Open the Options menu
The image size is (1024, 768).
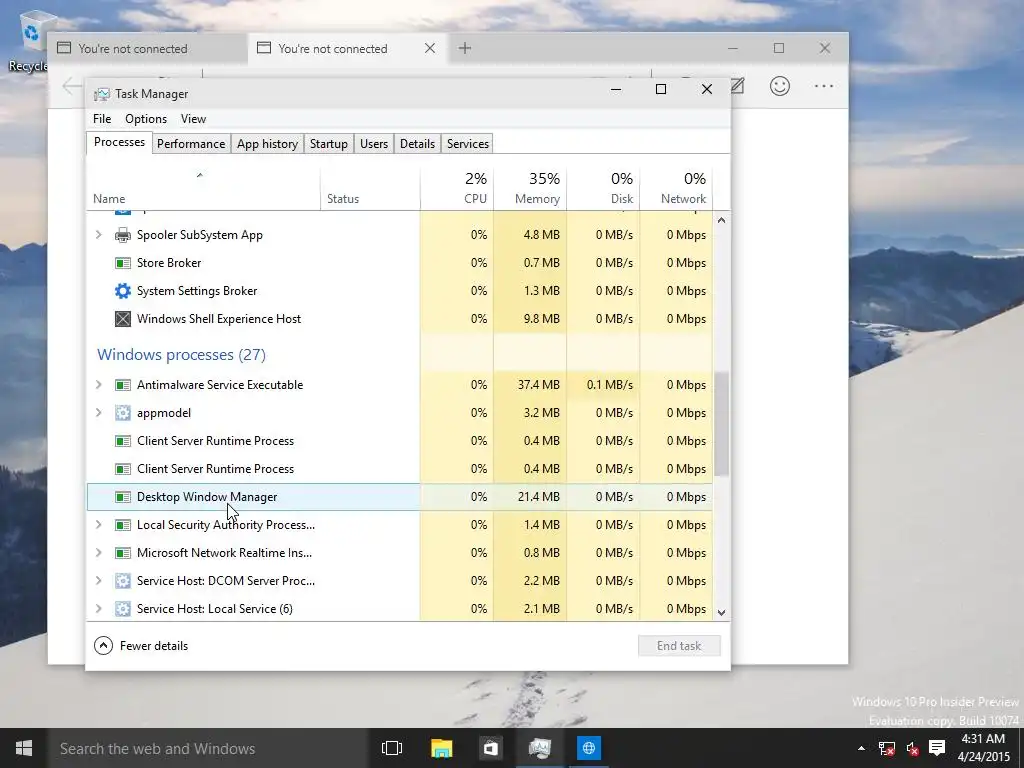tap(146, 119)
